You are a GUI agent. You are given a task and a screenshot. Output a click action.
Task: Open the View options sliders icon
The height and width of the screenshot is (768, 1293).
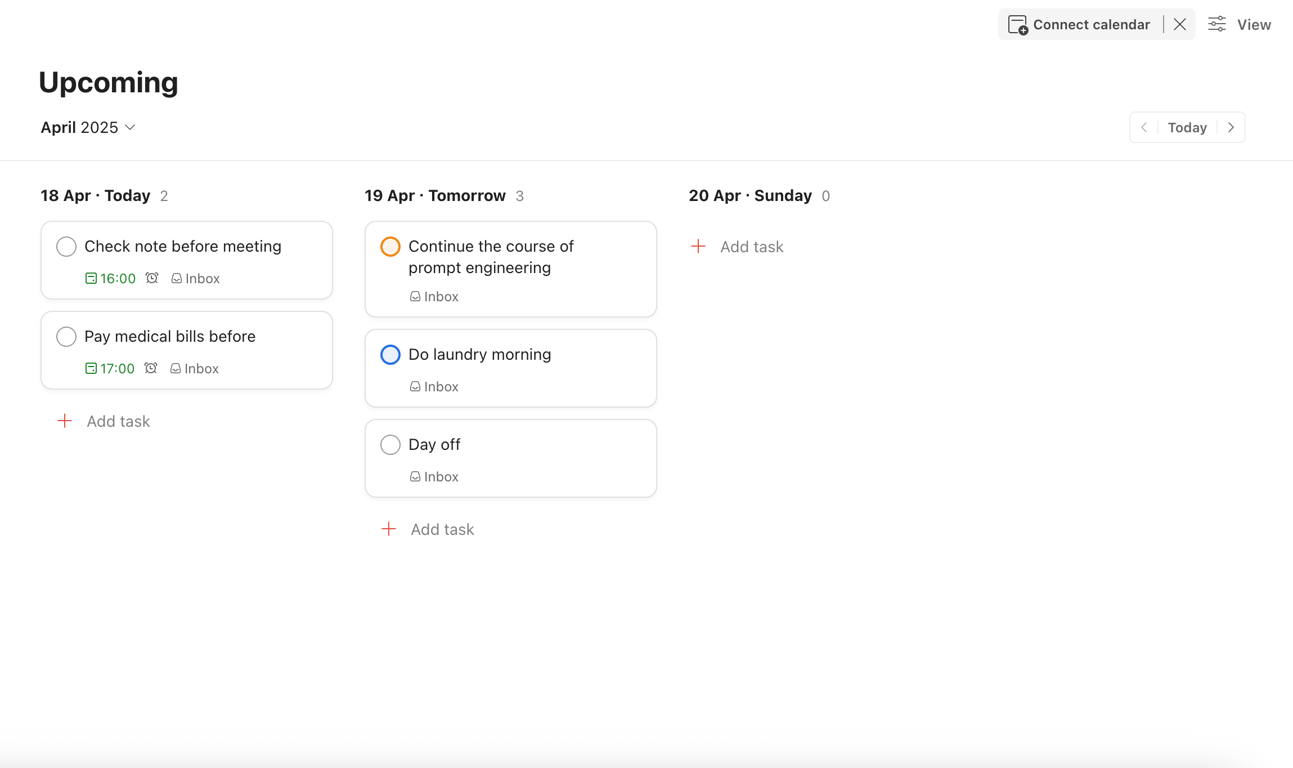1217,25
